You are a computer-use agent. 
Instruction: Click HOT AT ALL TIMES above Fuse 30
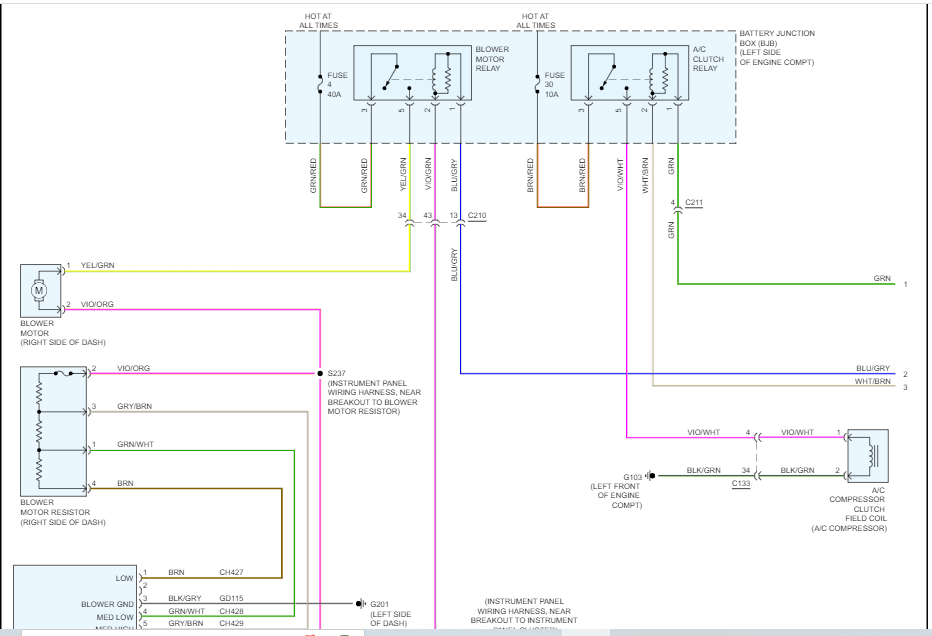(536, 21)
